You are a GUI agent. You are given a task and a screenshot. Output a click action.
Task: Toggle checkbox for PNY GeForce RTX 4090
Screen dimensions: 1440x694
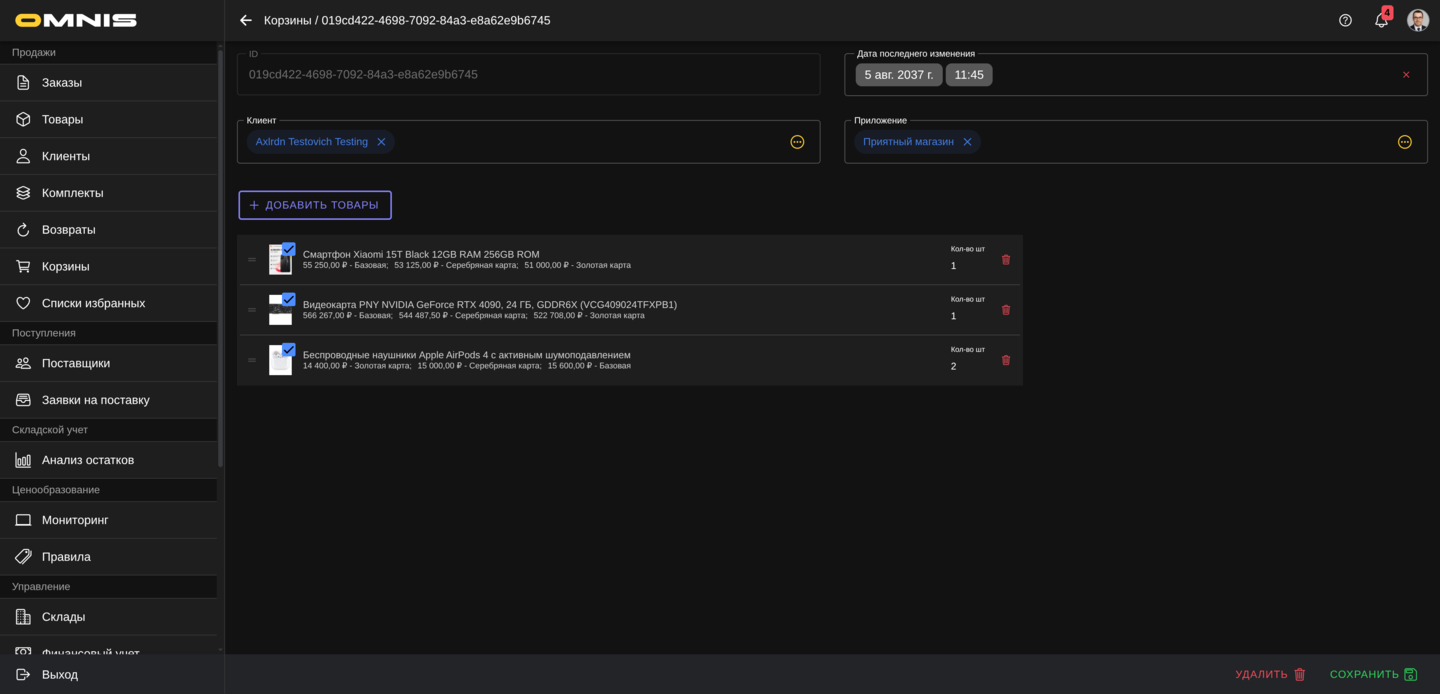tap(288, 299)
